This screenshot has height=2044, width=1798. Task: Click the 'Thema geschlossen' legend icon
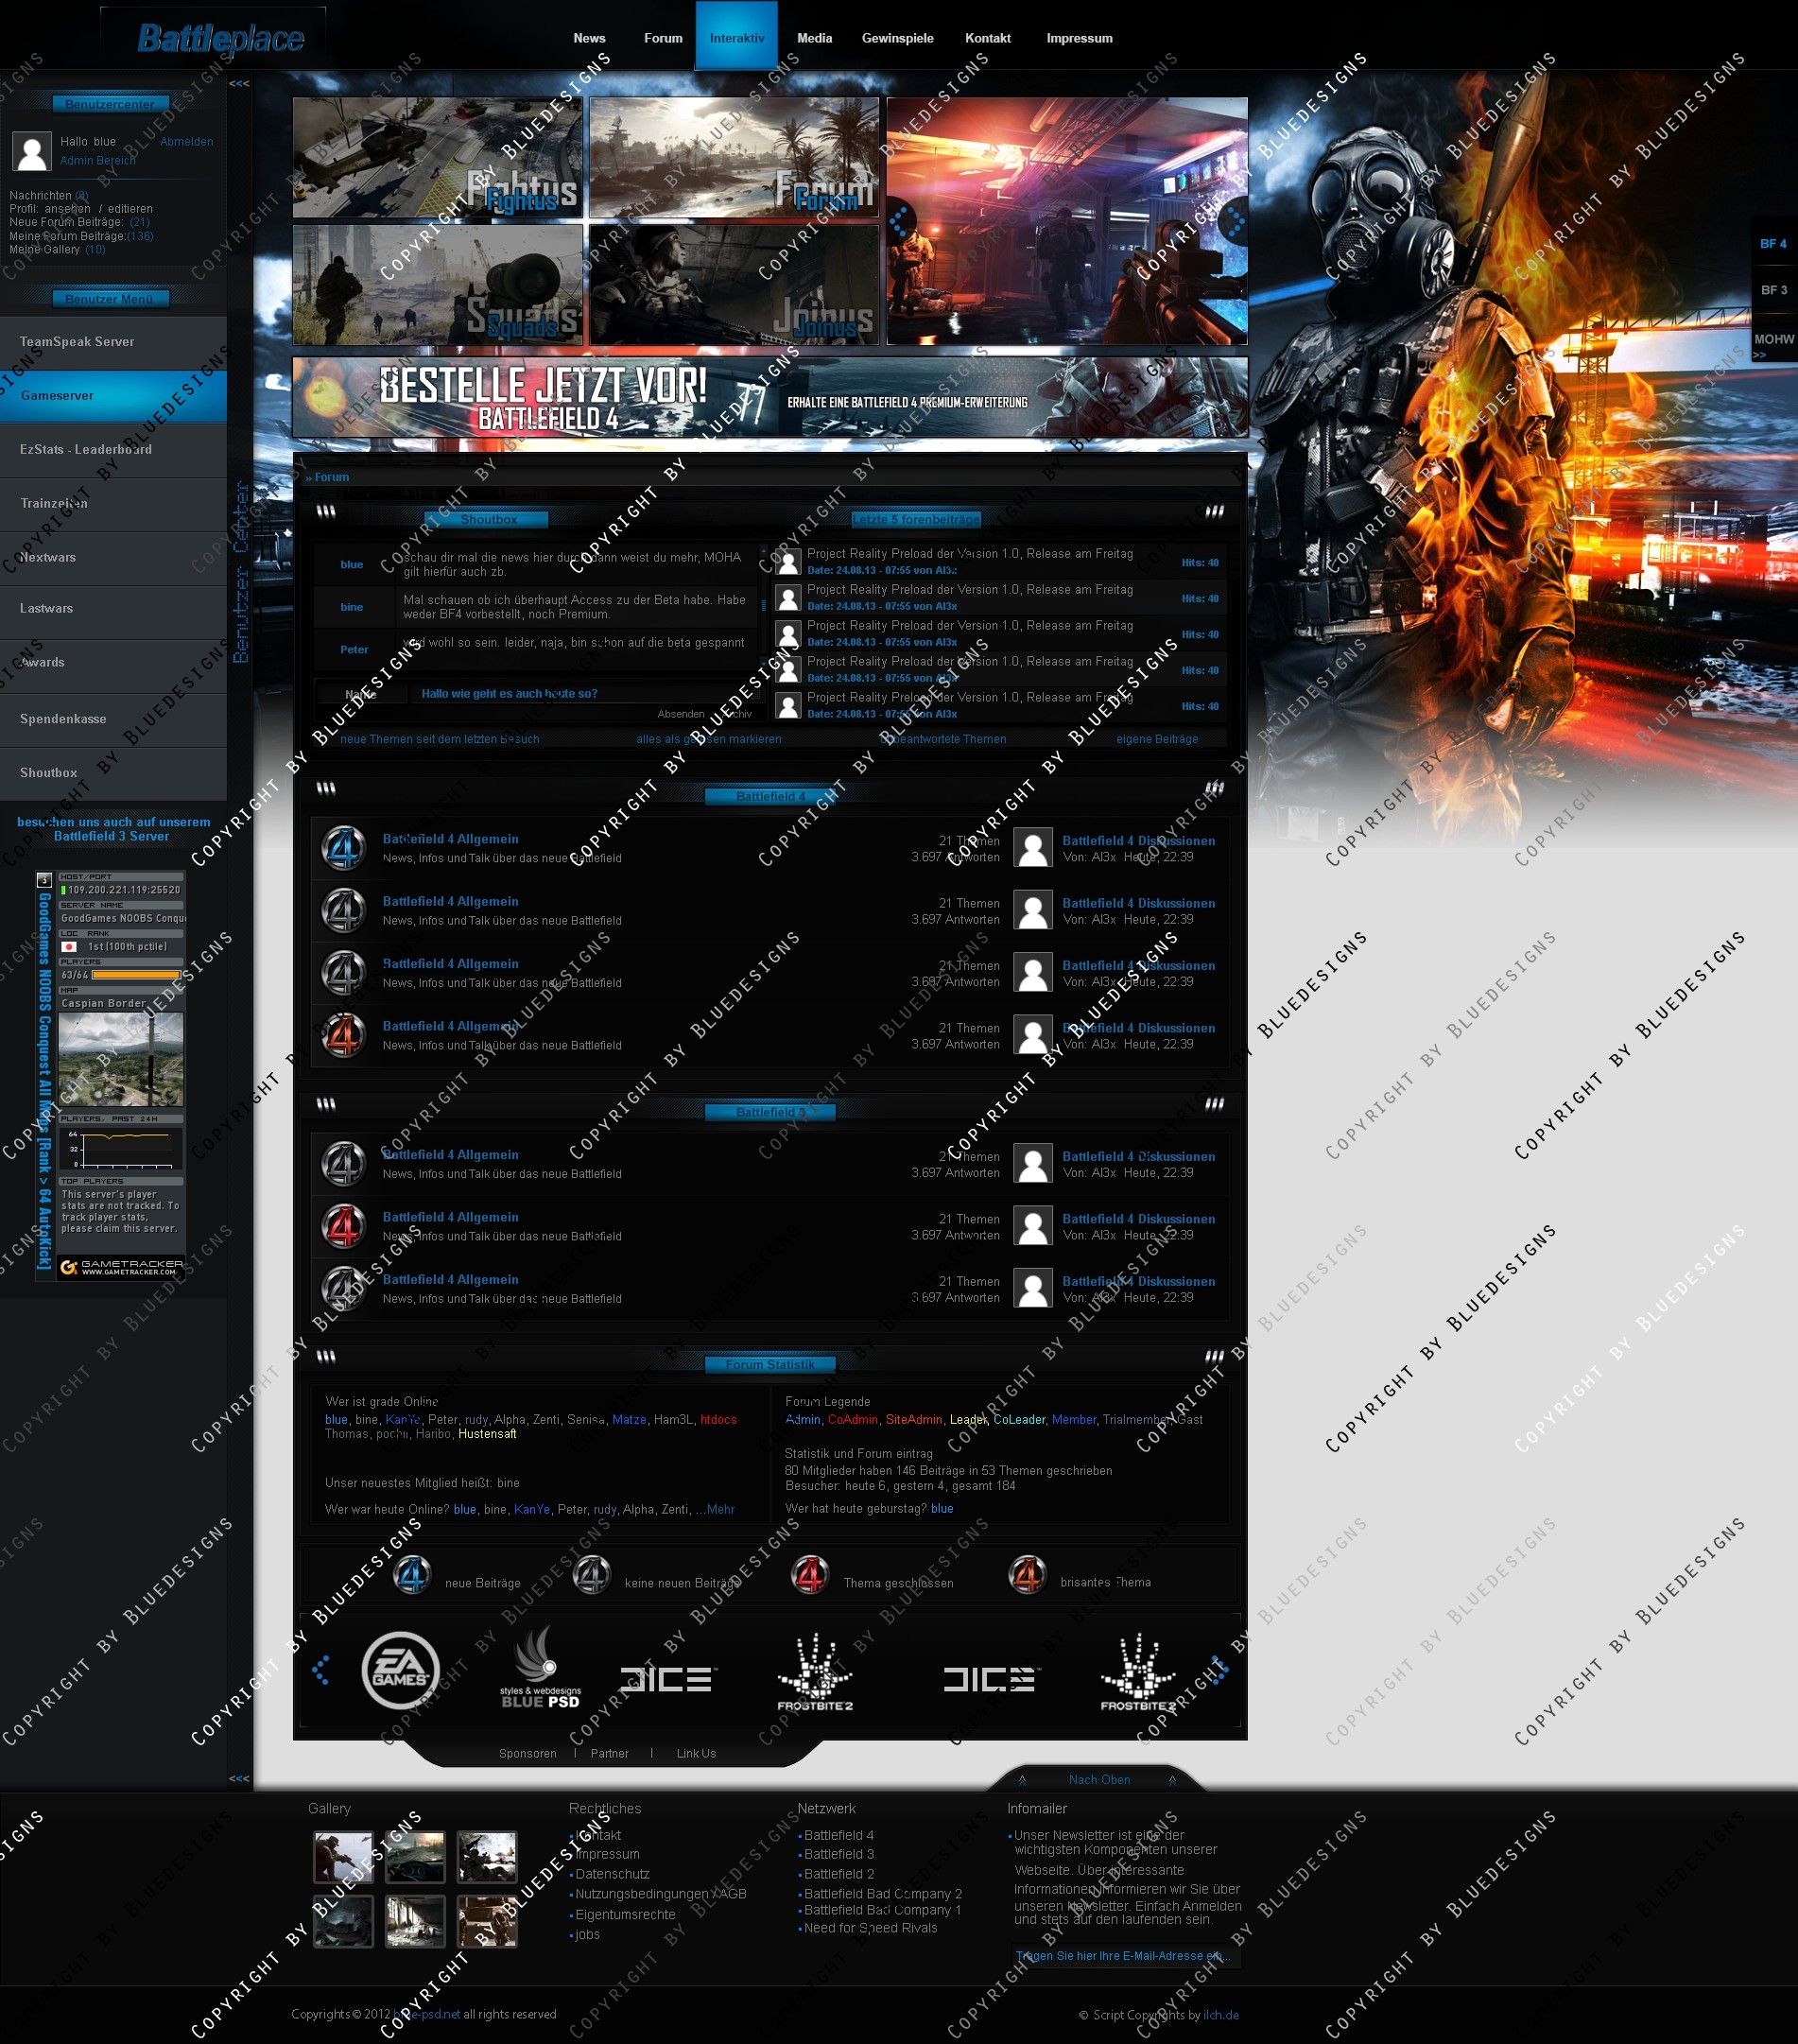click(x=809, y=1573)
